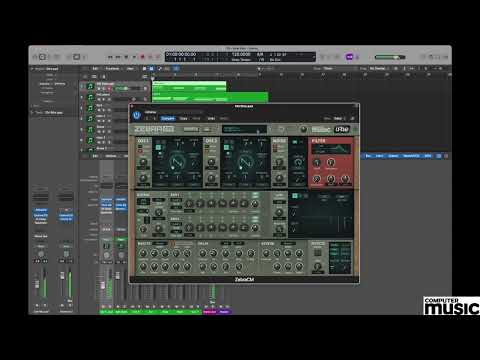Toggle the teal square button in OSC1 panel
Screen dimensions: 480x360
click(158, 147)
